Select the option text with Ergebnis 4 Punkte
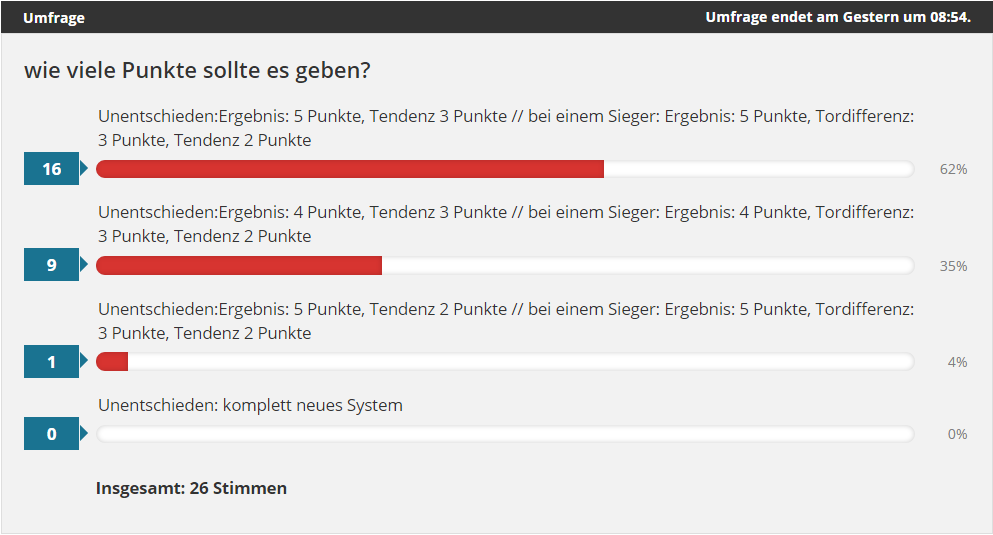 (x=506, y=224)
